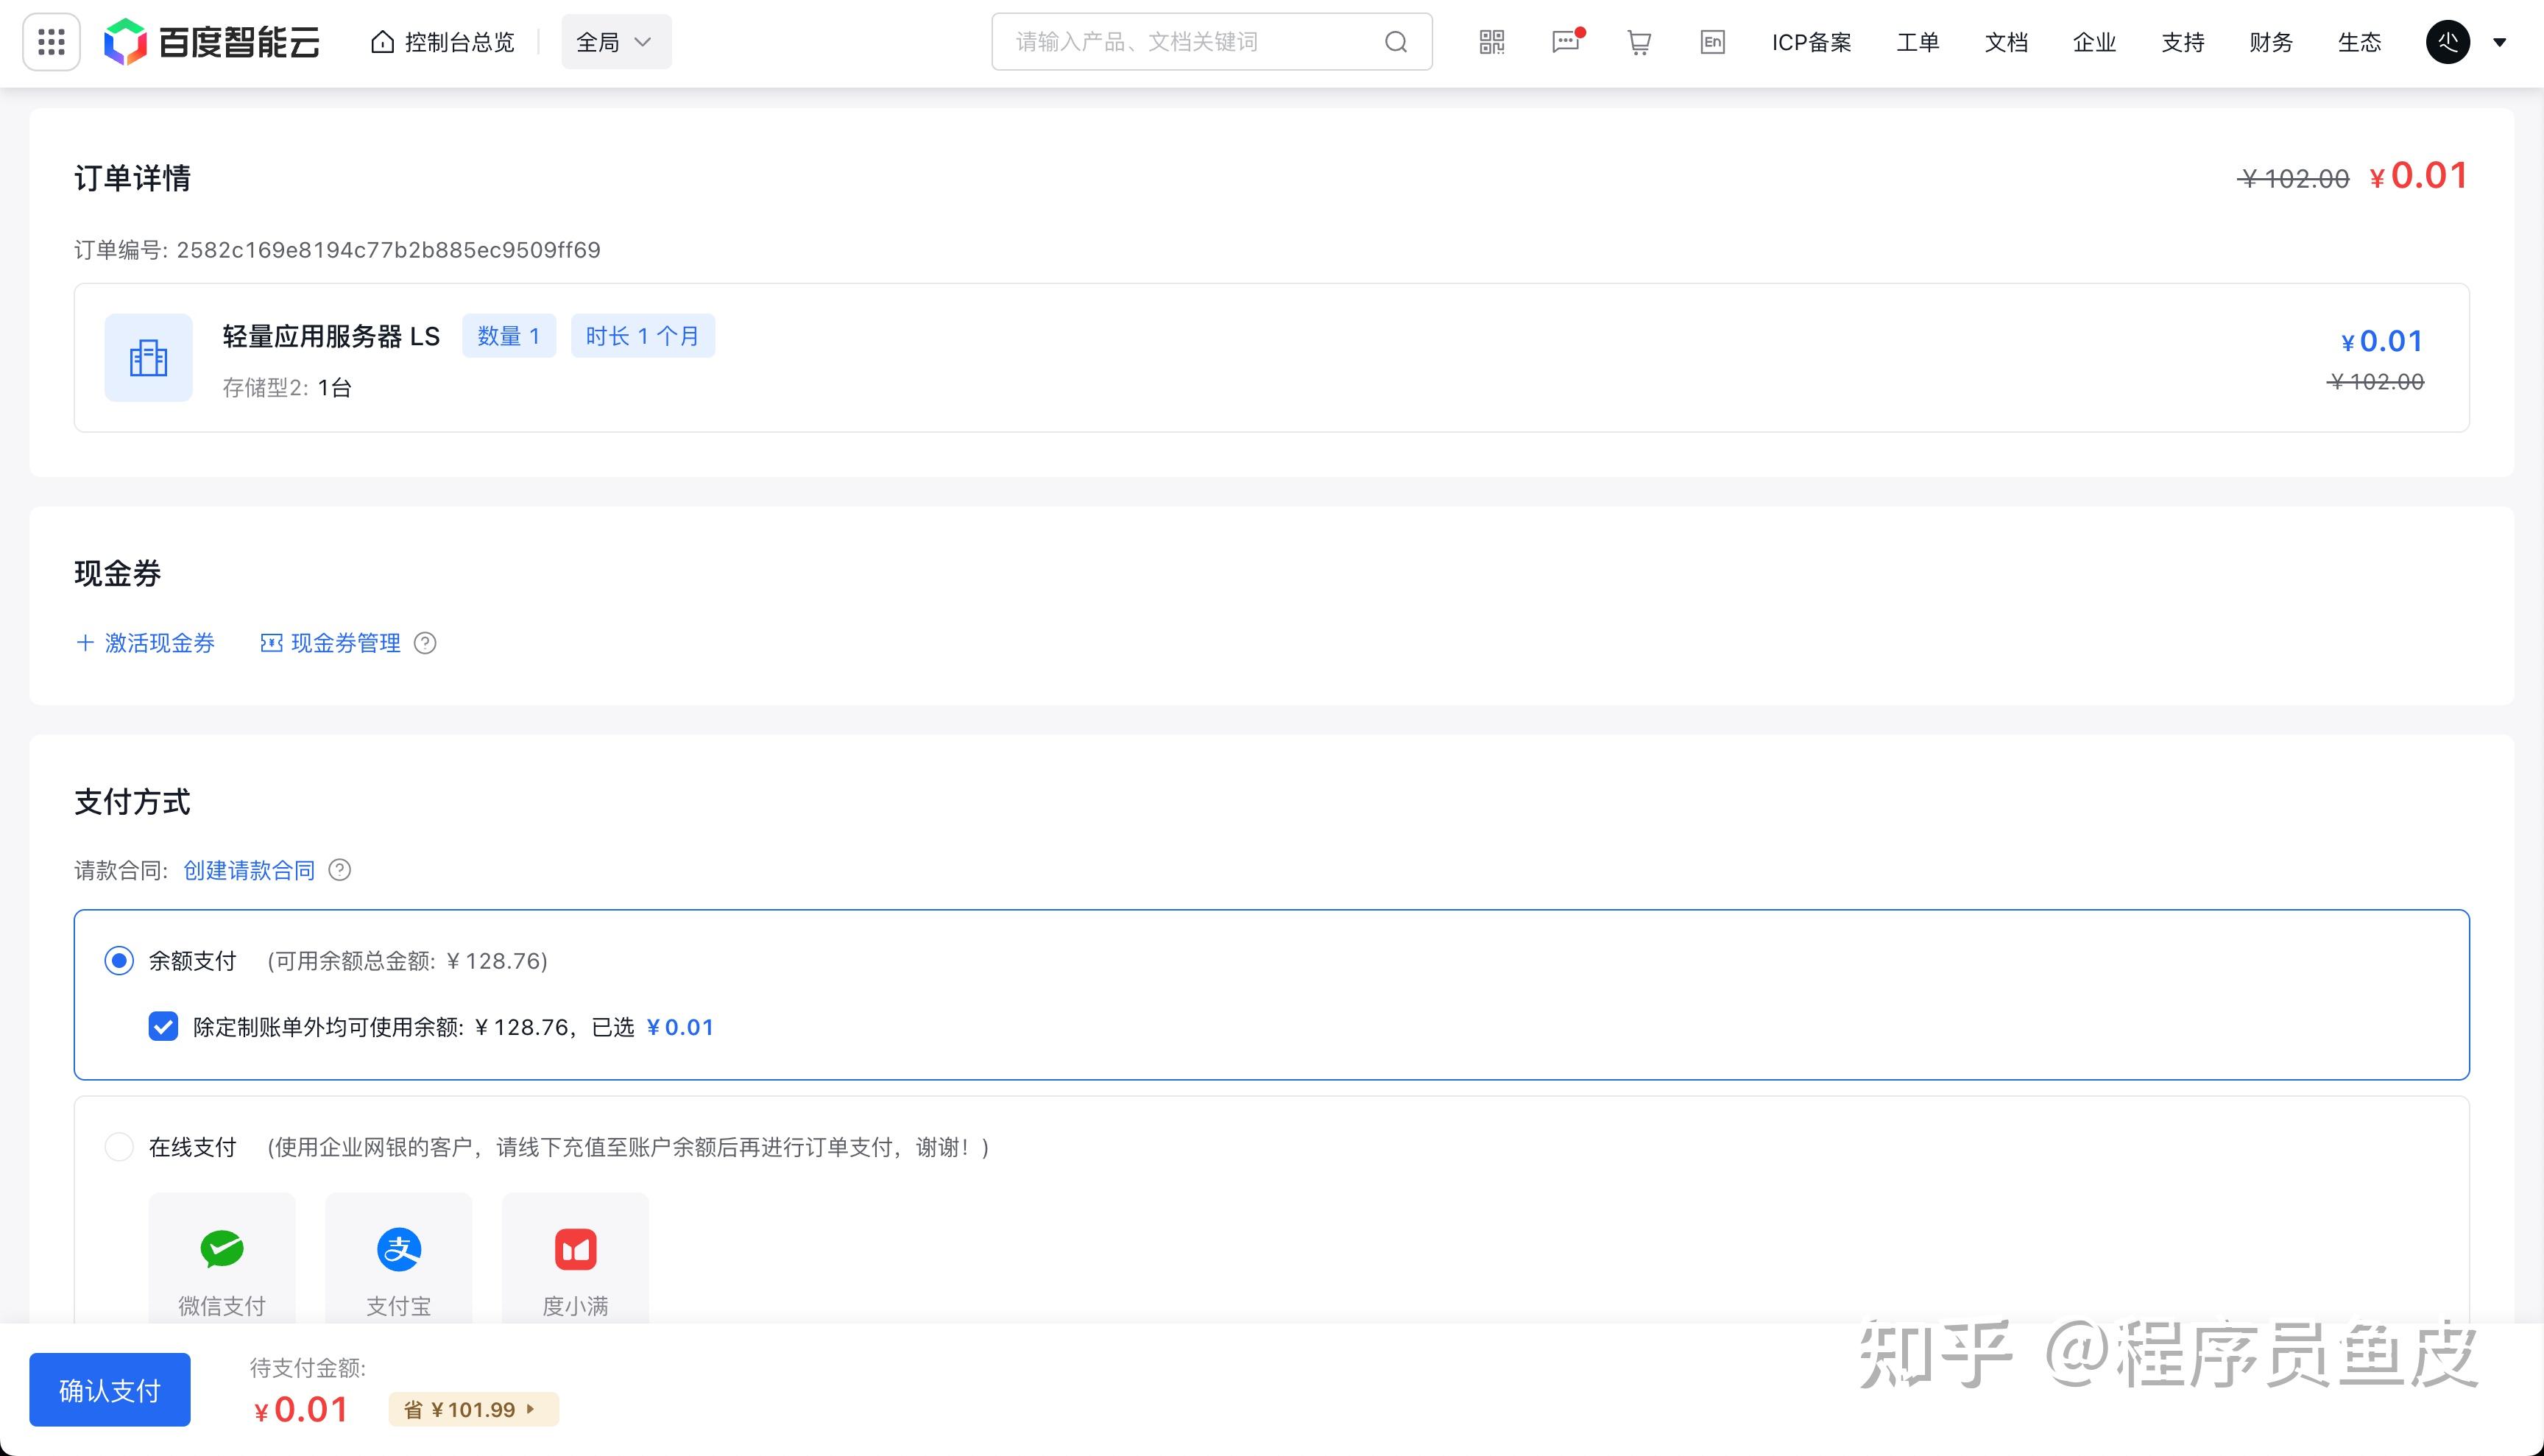The image size is (2544, 1456).
Task: Expand the 全局 region dropdown
Action: tap(616, 42)
